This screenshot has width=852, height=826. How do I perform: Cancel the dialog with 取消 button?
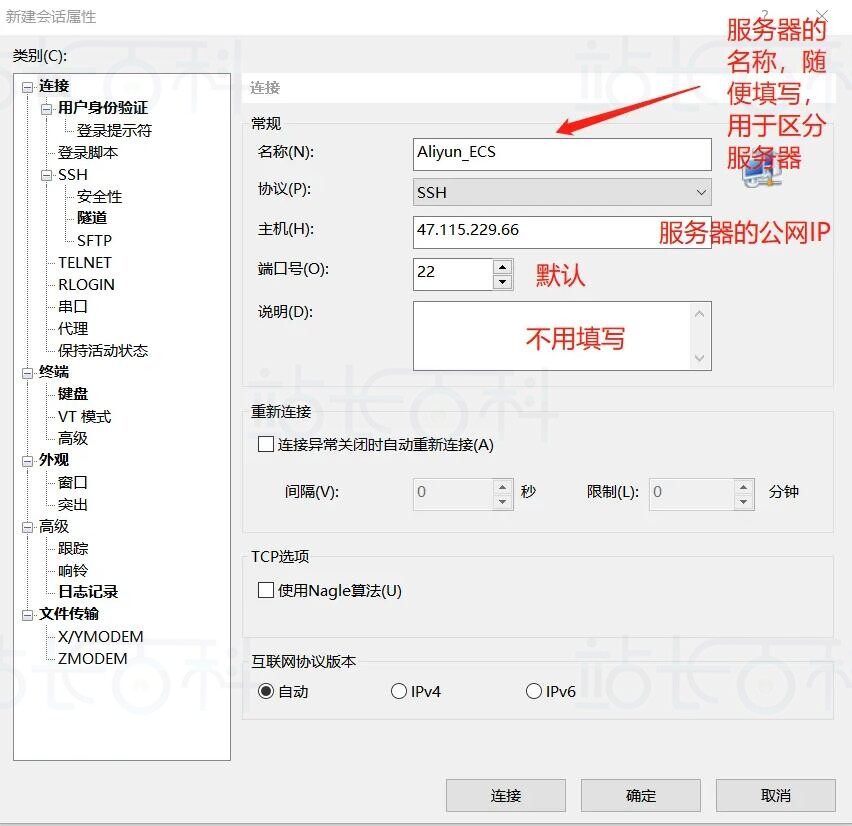[775, 796]
